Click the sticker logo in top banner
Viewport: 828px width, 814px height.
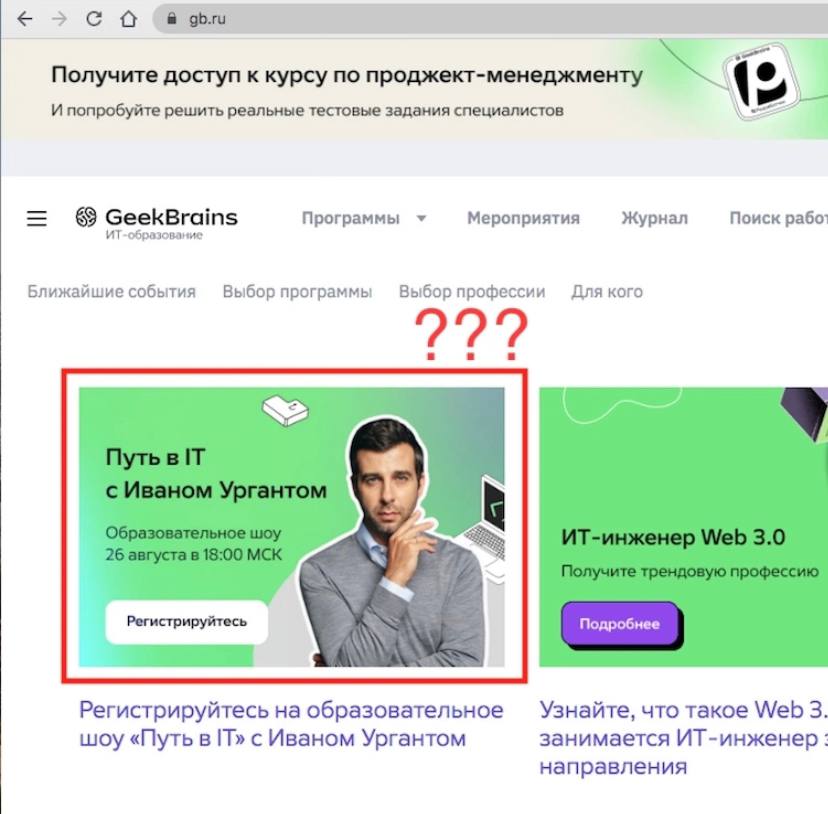pyautogui.click(x=761, y=81)
